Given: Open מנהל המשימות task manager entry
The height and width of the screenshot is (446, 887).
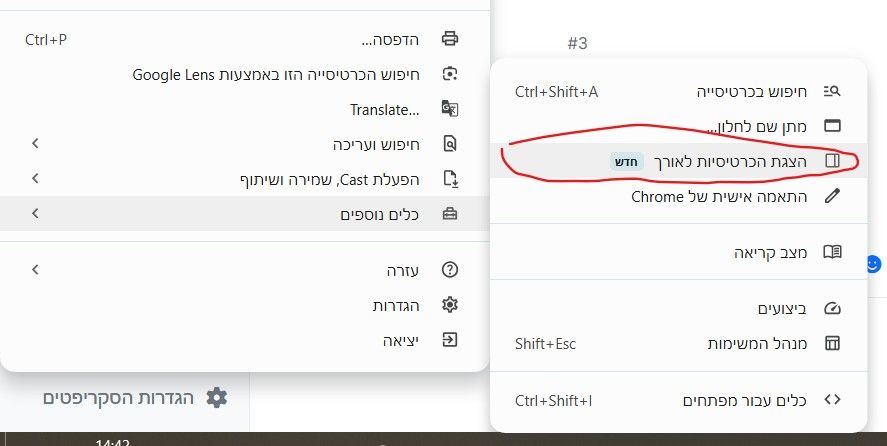Looking at the screenshot, I should pos(678,344).
